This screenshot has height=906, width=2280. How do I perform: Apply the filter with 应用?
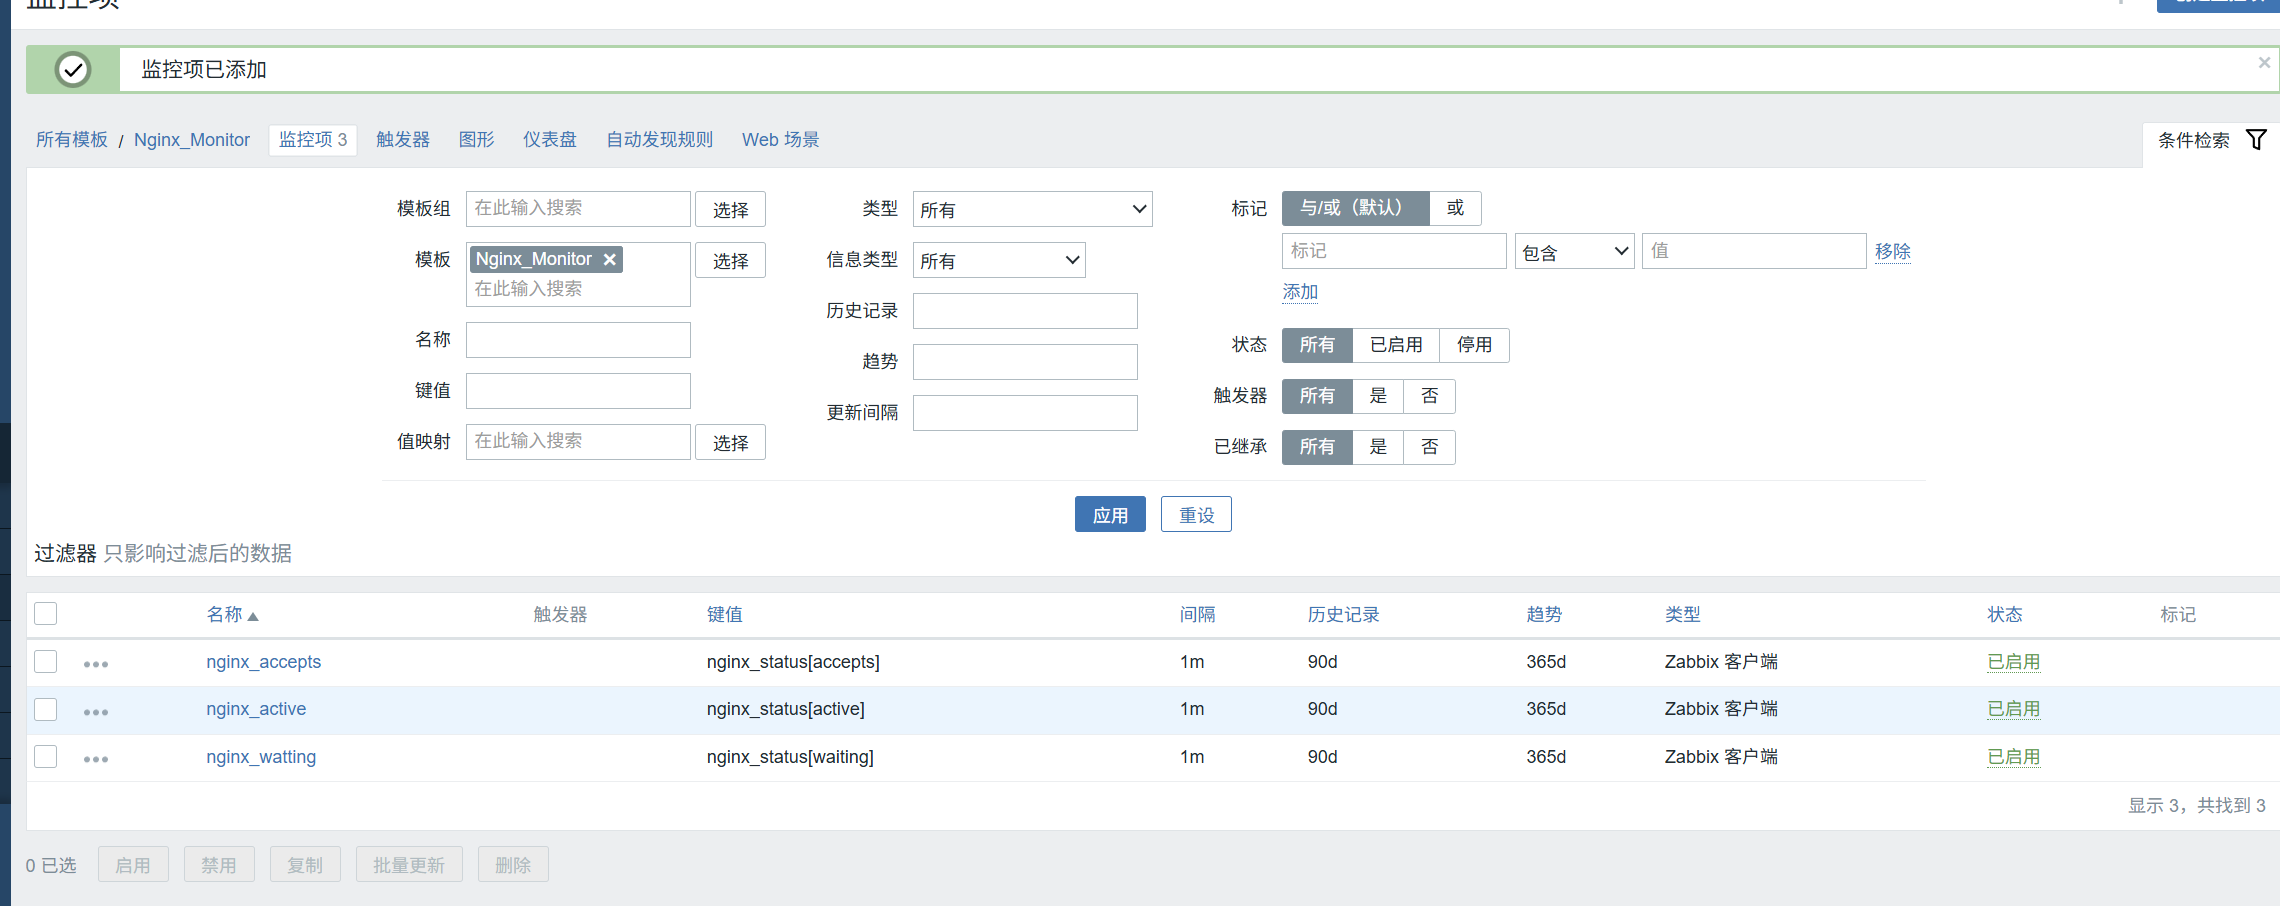pyautogui.click(x=1110, y=514)
